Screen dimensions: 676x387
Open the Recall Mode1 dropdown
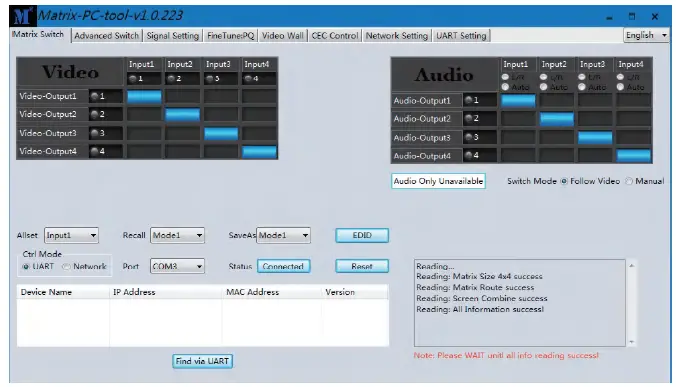(177, 235)
